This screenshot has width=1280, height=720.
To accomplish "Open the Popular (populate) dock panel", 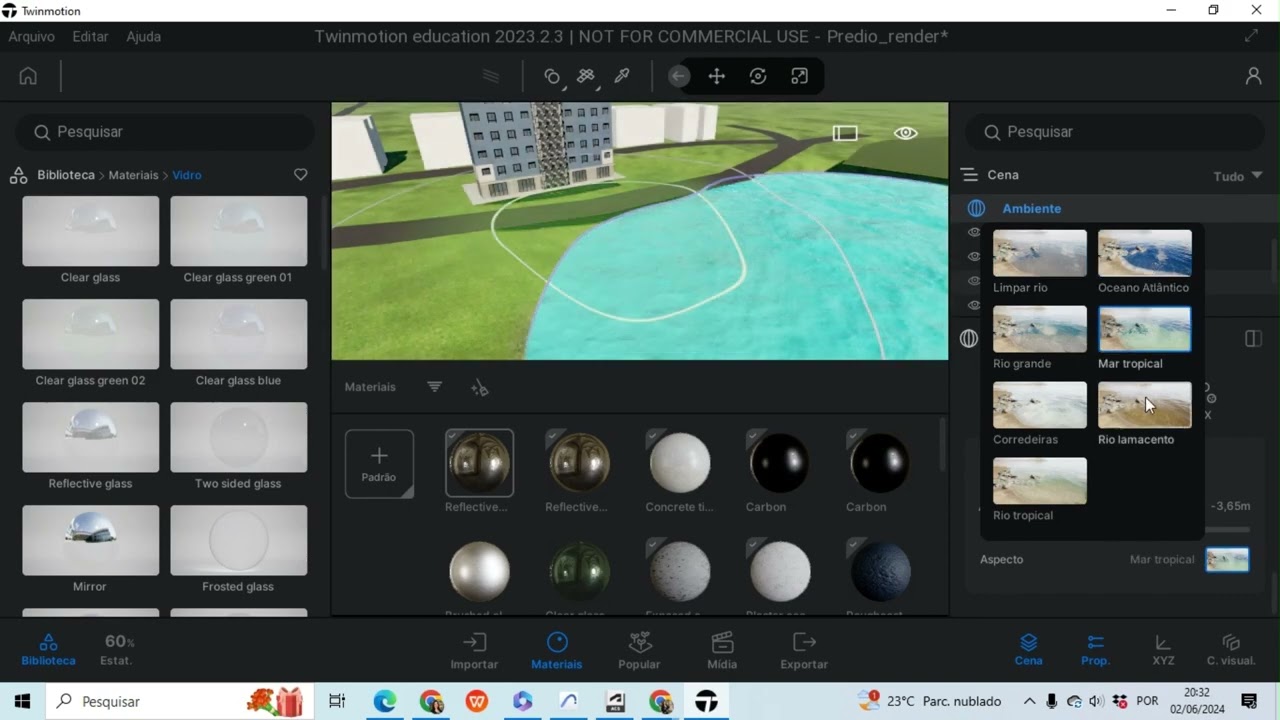I will (x=639, y=651).
